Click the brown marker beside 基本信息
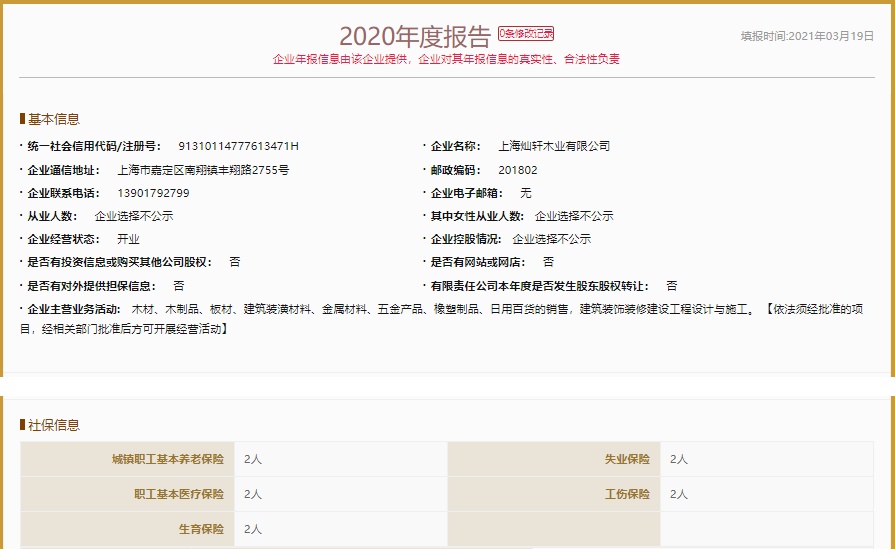 click(x=22, y=119)
